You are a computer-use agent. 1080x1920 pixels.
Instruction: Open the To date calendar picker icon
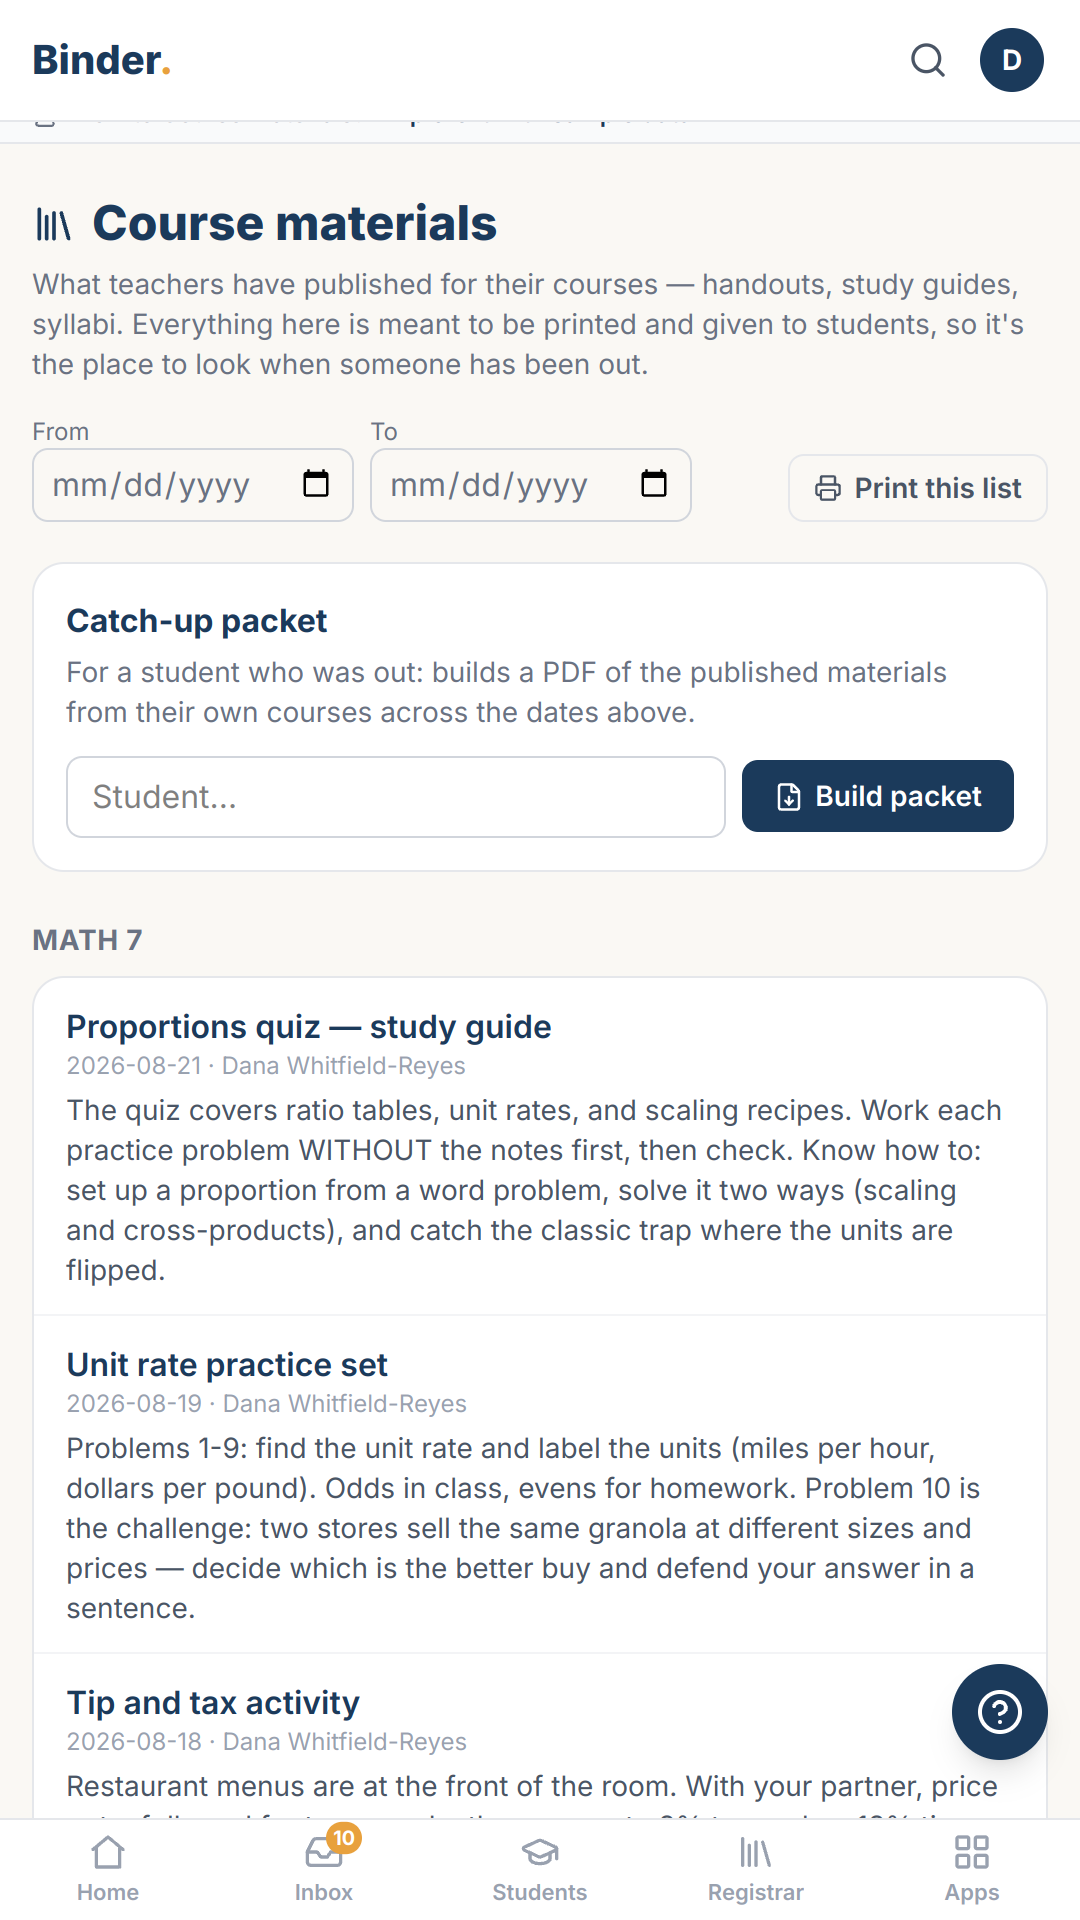pyautogui.click(x=654, y=484)
